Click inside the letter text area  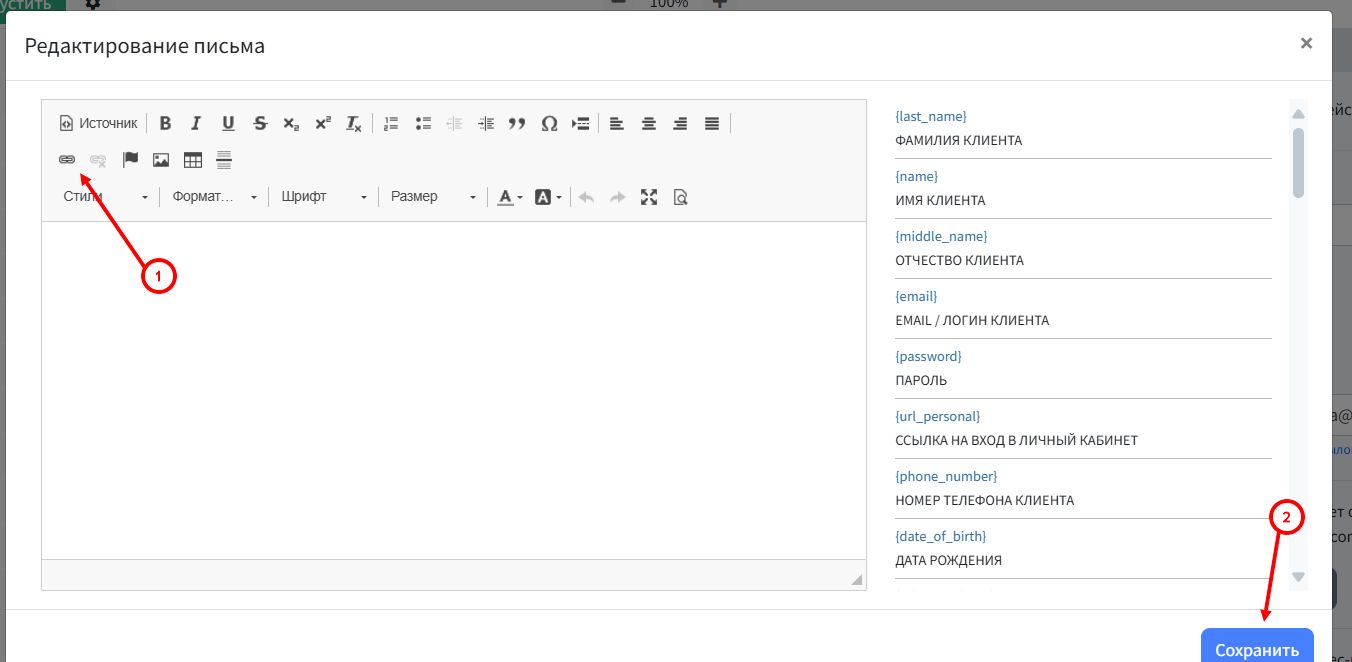tap(454, 390)
